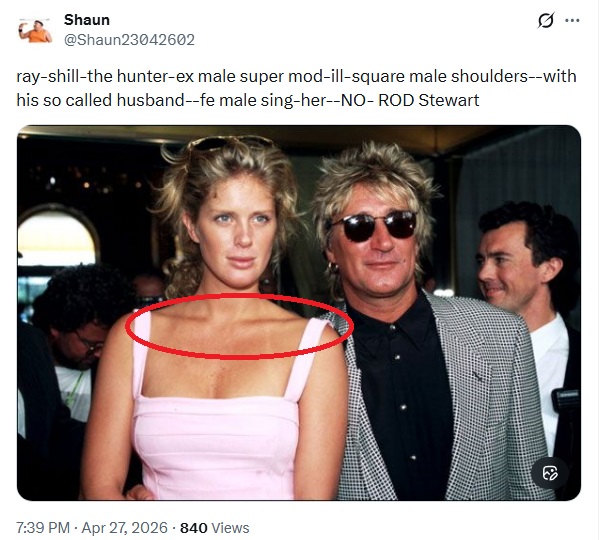
Task: Click the Grok explain-post icon
Action: point(546,21)
